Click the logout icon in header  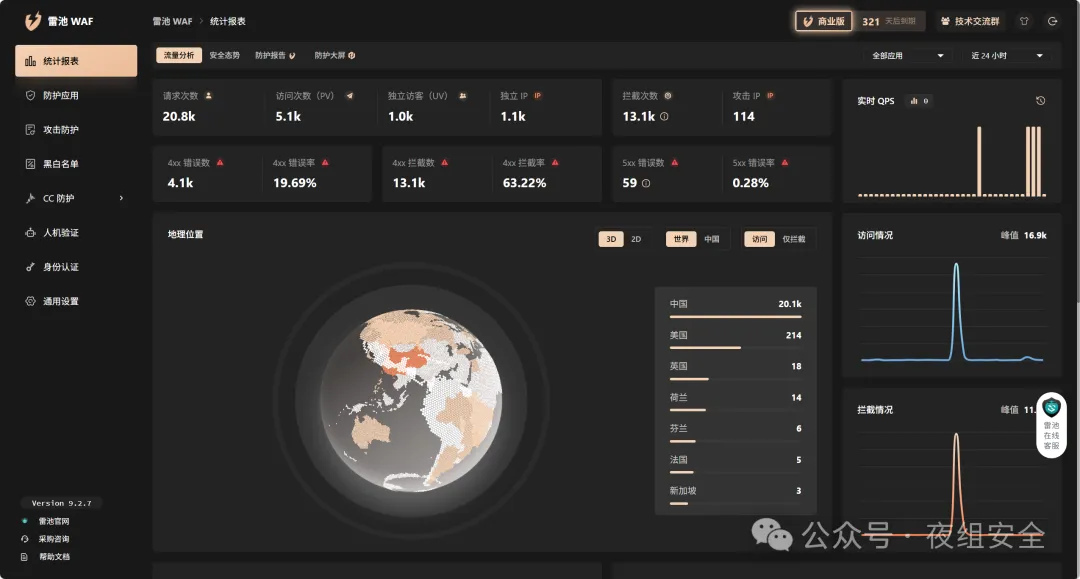pos(1052,21)
